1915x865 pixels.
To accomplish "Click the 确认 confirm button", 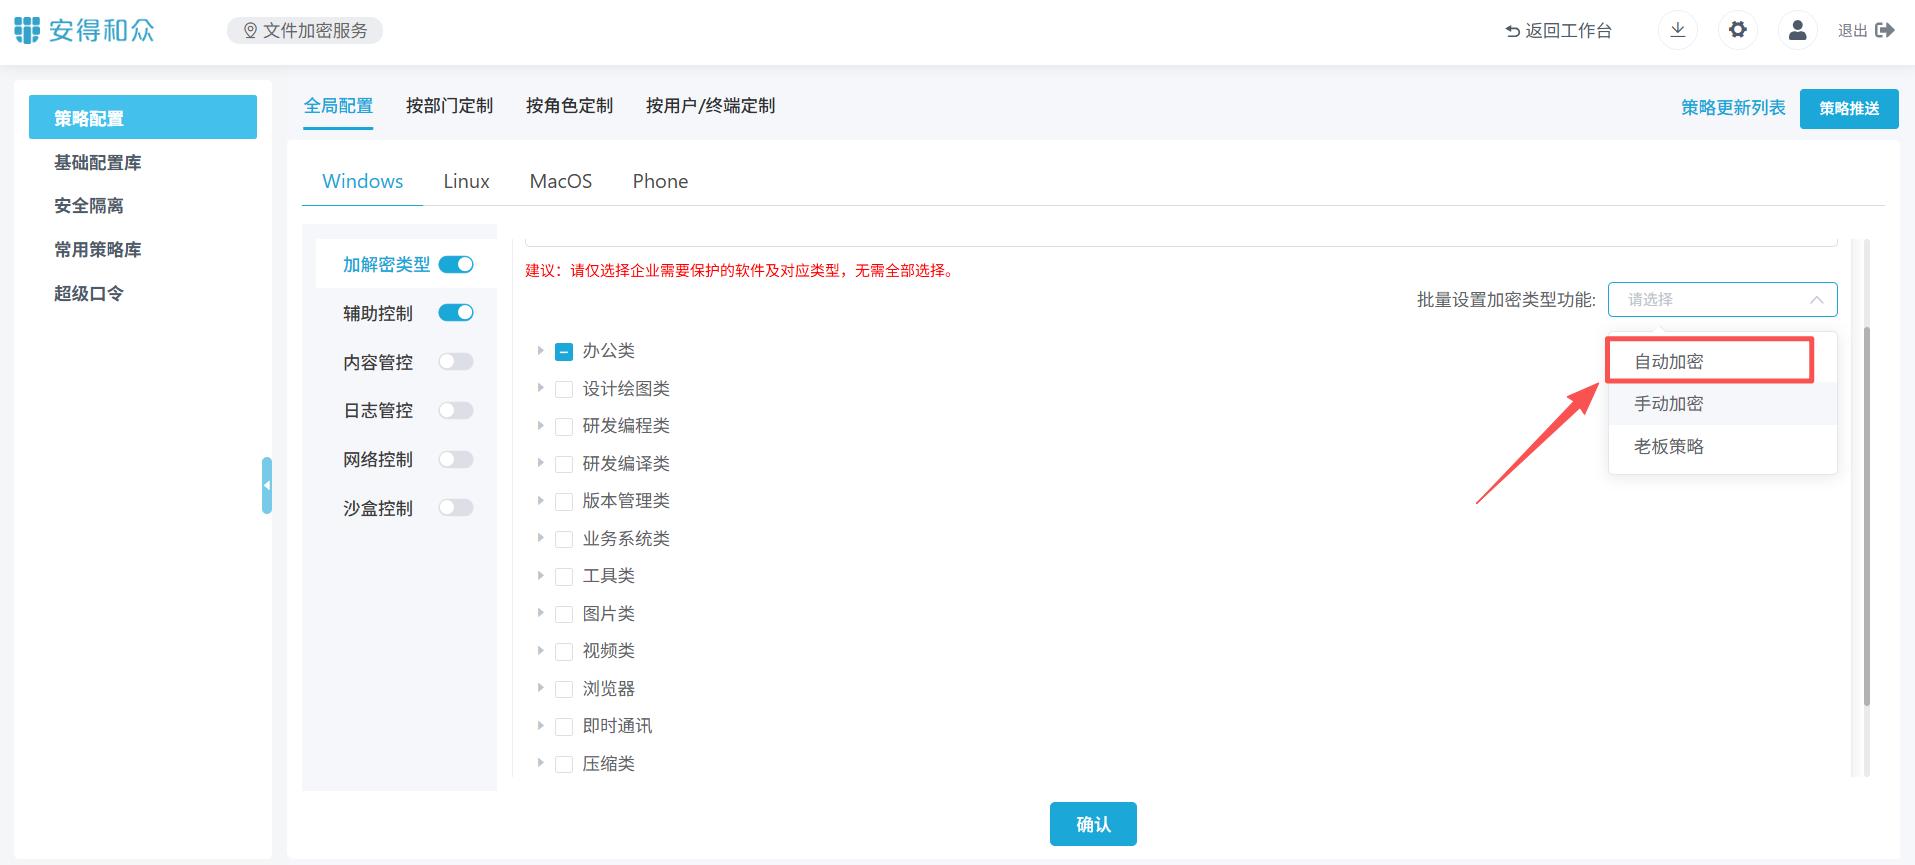I will click(x=1093, y=824).
